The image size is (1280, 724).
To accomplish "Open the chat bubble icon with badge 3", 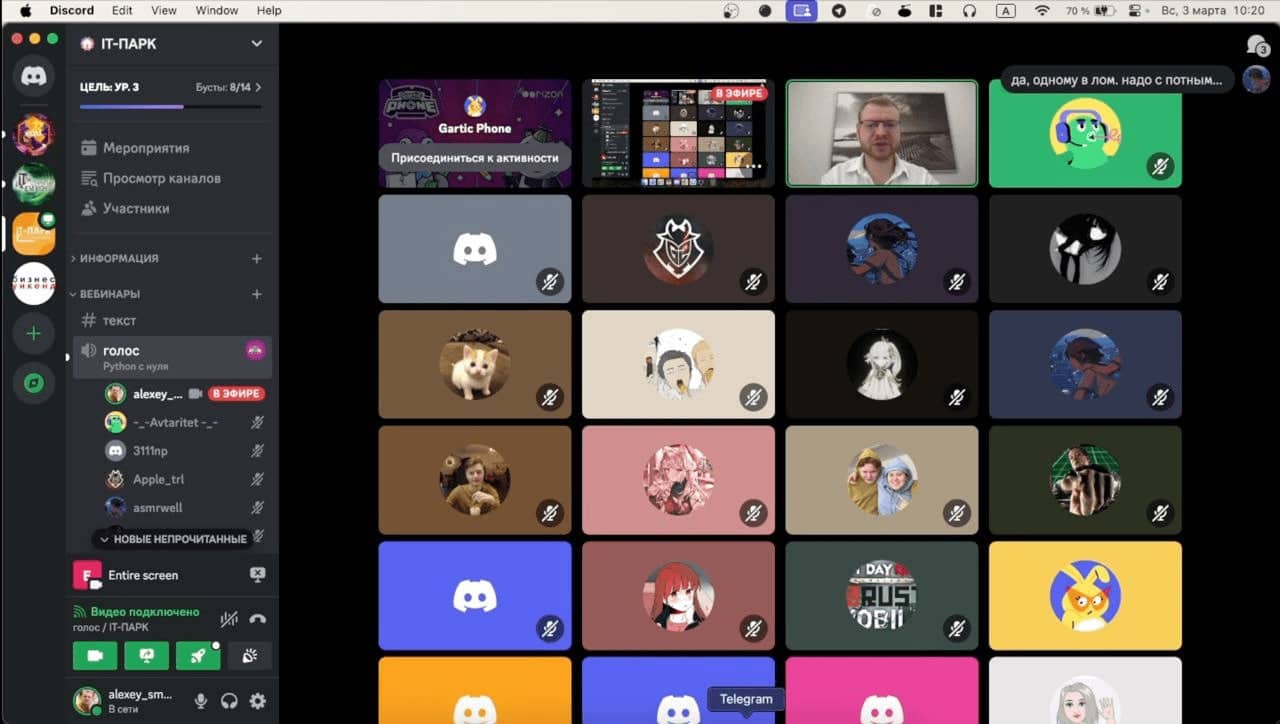I will point(1256,45).
